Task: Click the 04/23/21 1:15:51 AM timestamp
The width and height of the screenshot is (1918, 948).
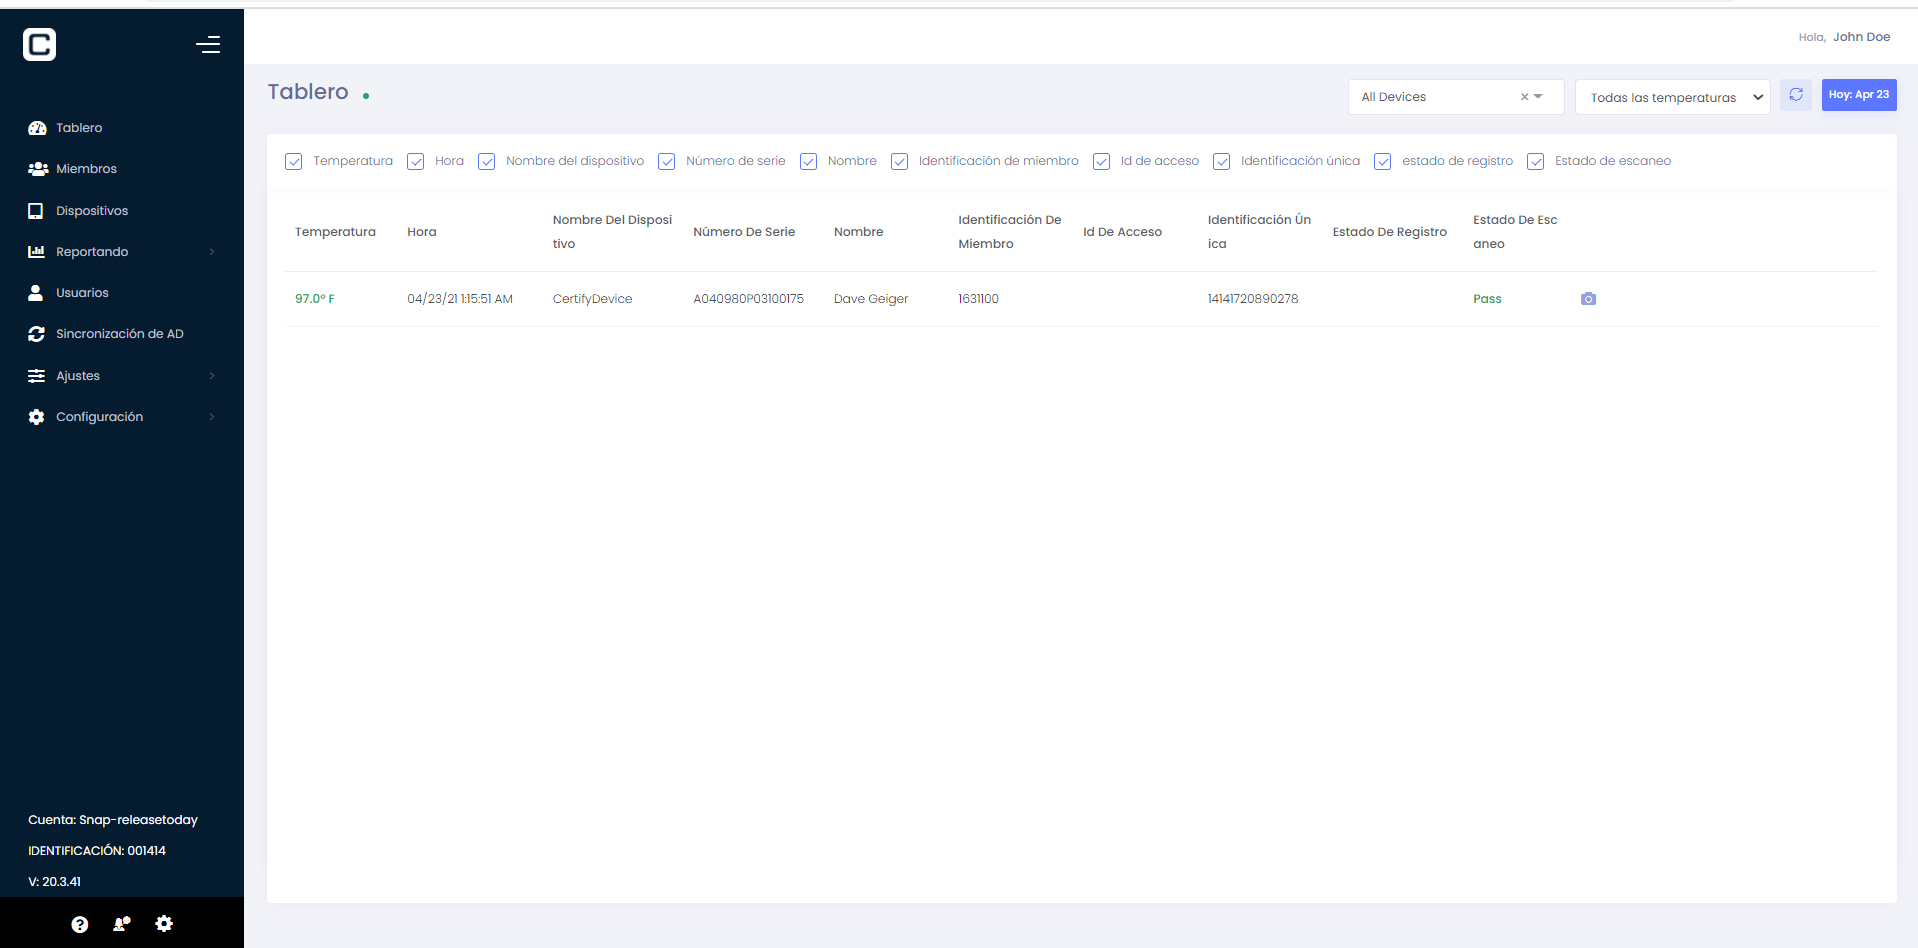Action: [460, 299]
